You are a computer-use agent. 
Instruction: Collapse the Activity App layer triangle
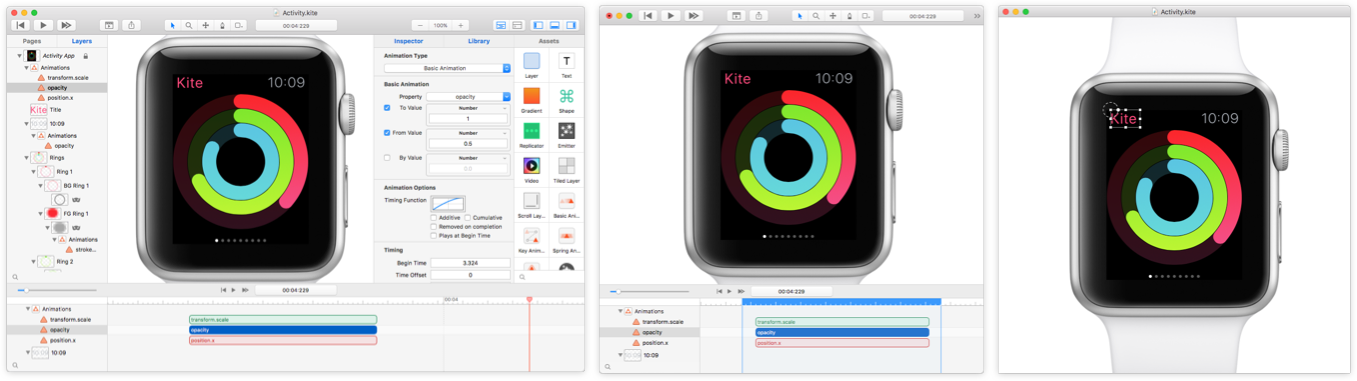point(19,56)
